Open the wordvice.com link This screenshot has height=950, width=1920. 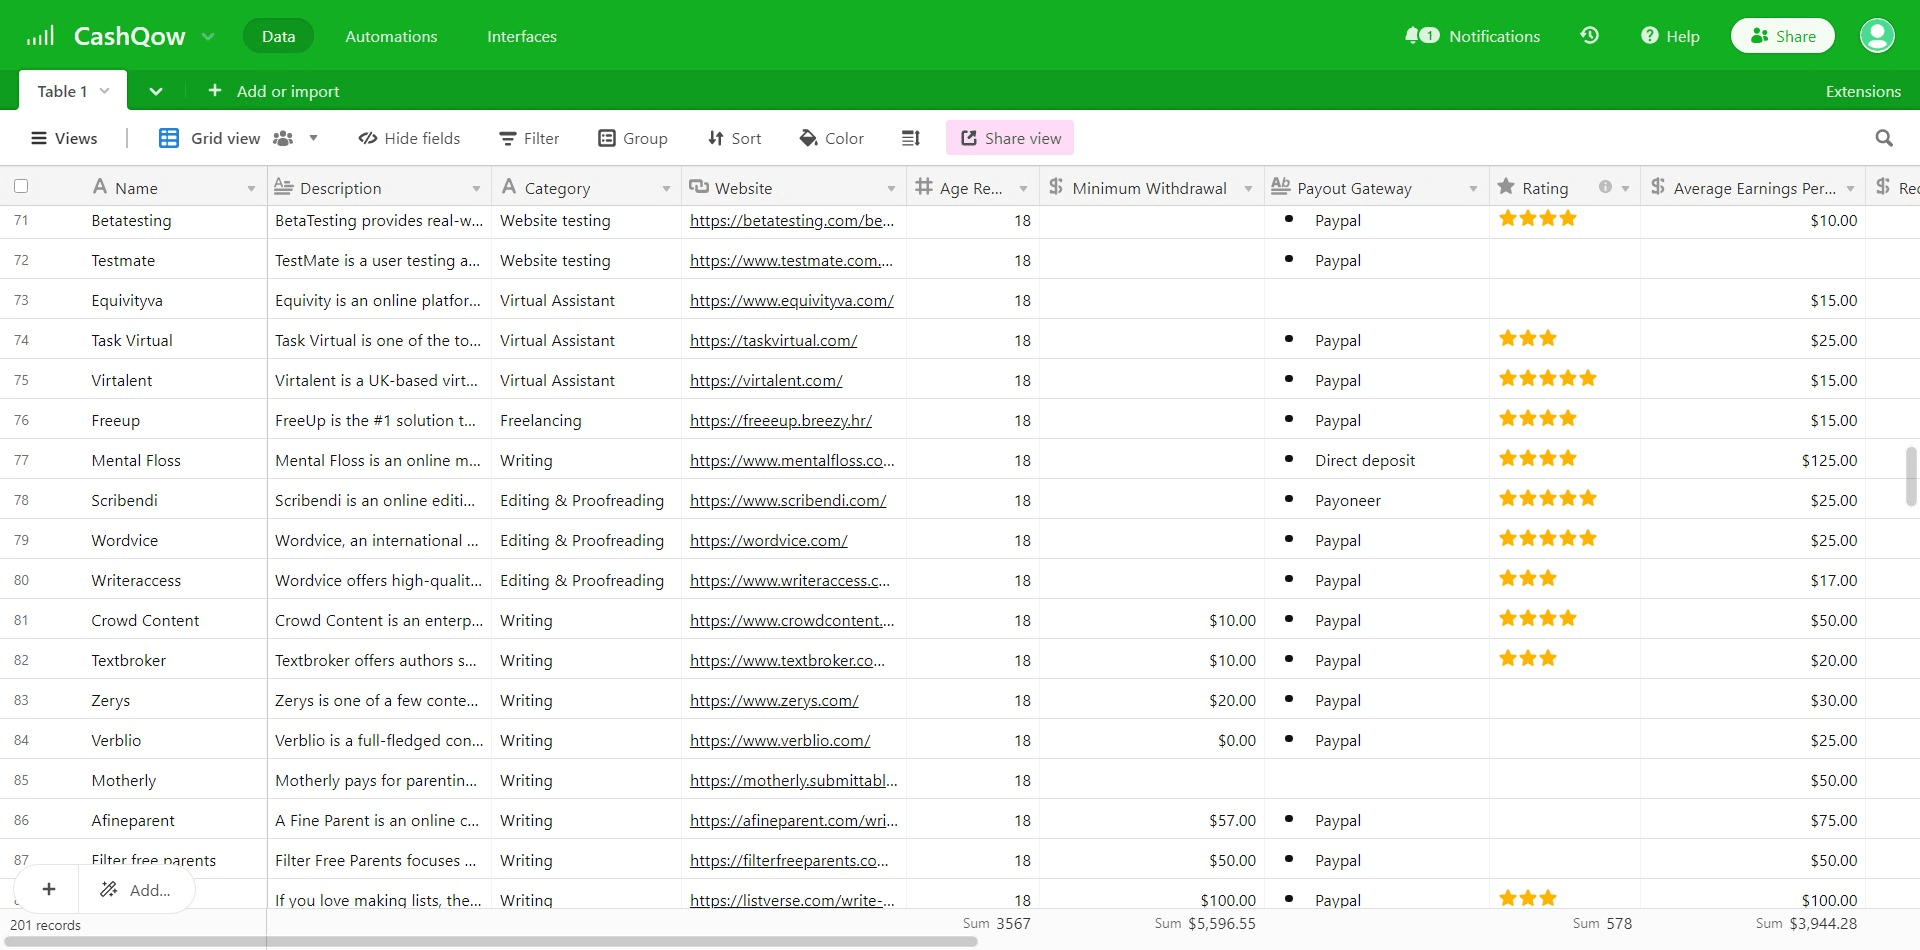coord(768,540)
